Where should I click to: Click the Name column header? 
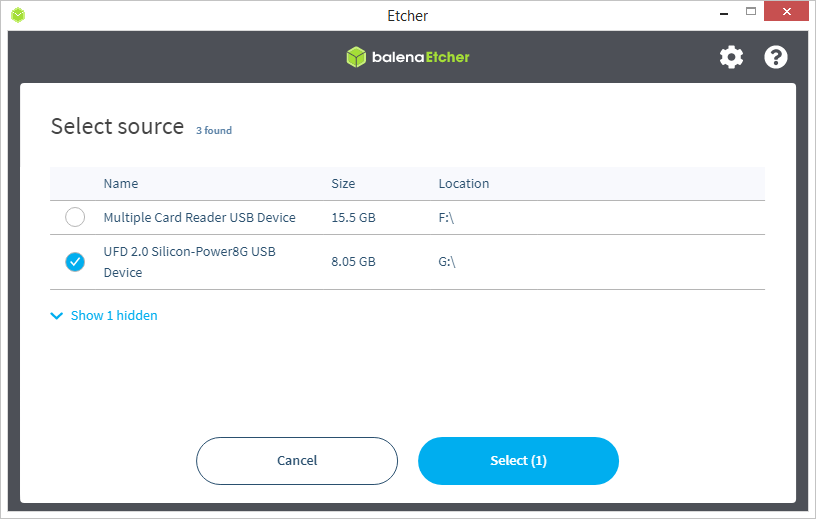(x=121, y=184)
